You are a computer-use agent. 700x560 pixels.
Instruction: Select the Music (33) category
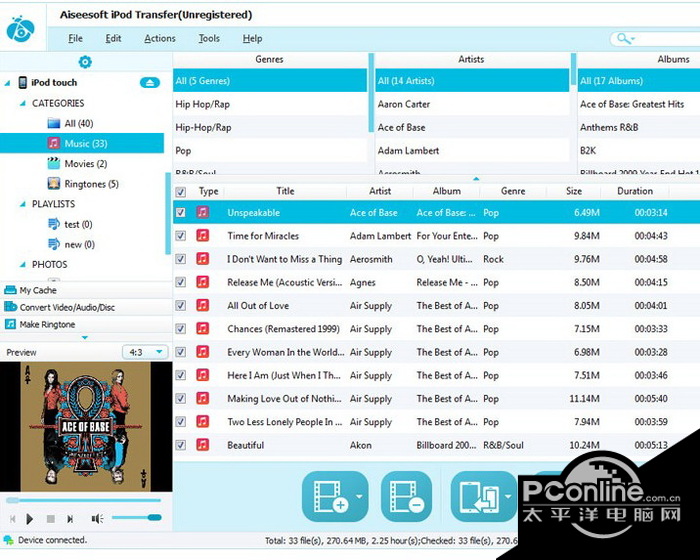(x=82, y=143)
